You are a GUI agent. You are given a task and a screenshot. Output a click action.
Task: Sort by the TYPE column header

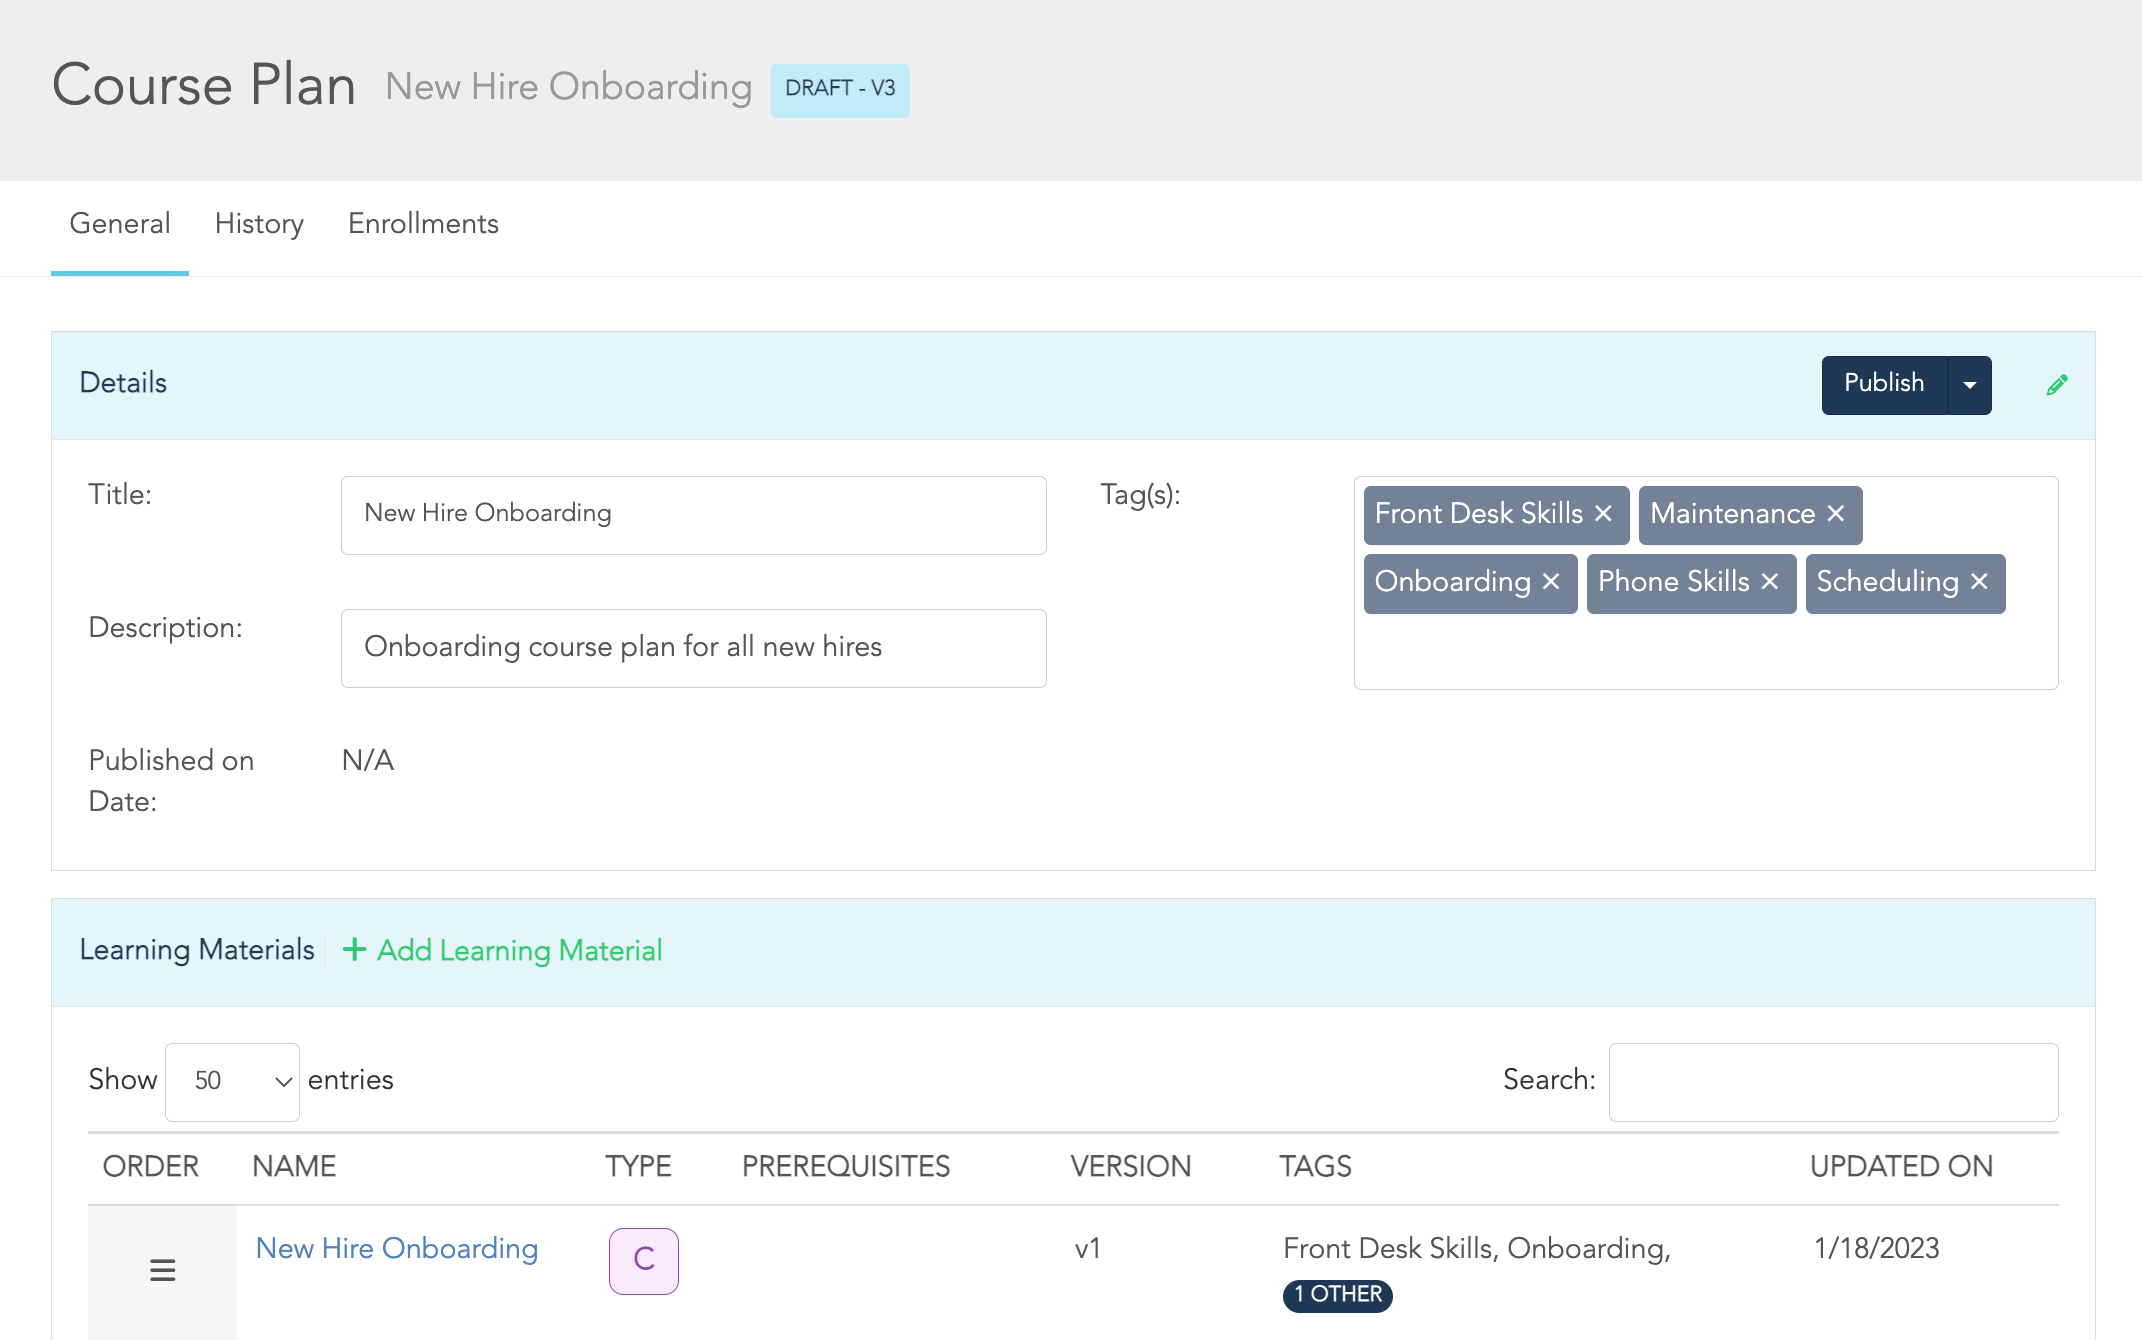[x=638, y=1167]
